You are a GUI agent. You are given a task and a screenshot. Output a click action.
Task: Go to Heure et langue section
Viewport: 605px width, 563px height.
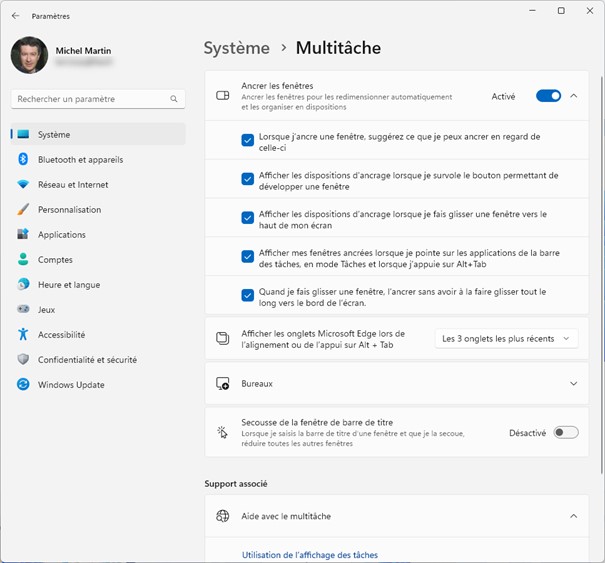(68, 285)
